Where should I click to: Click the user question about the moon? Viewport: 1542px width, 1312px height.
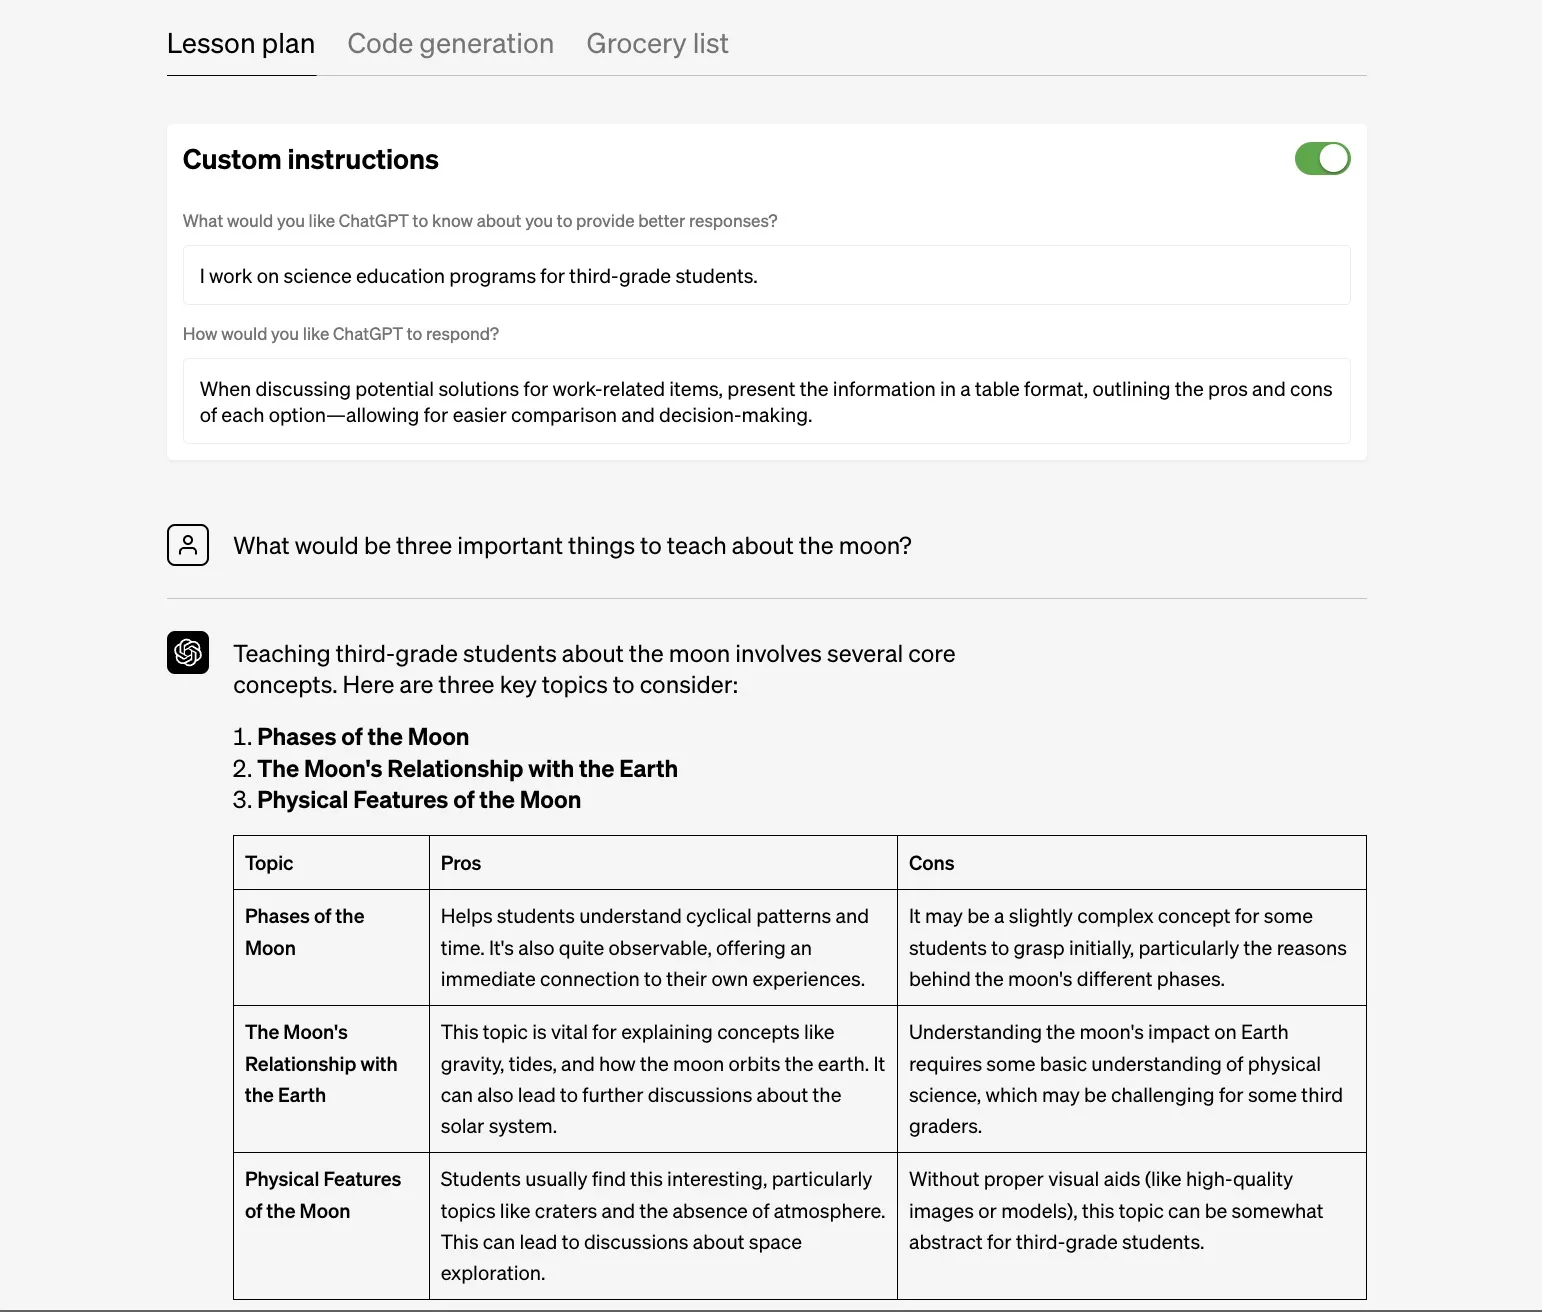[x=572, y=546]
